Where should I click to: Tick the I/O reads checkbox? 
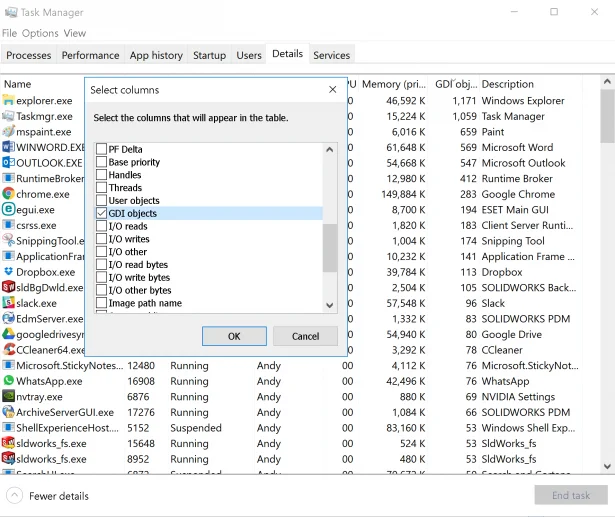101,227
